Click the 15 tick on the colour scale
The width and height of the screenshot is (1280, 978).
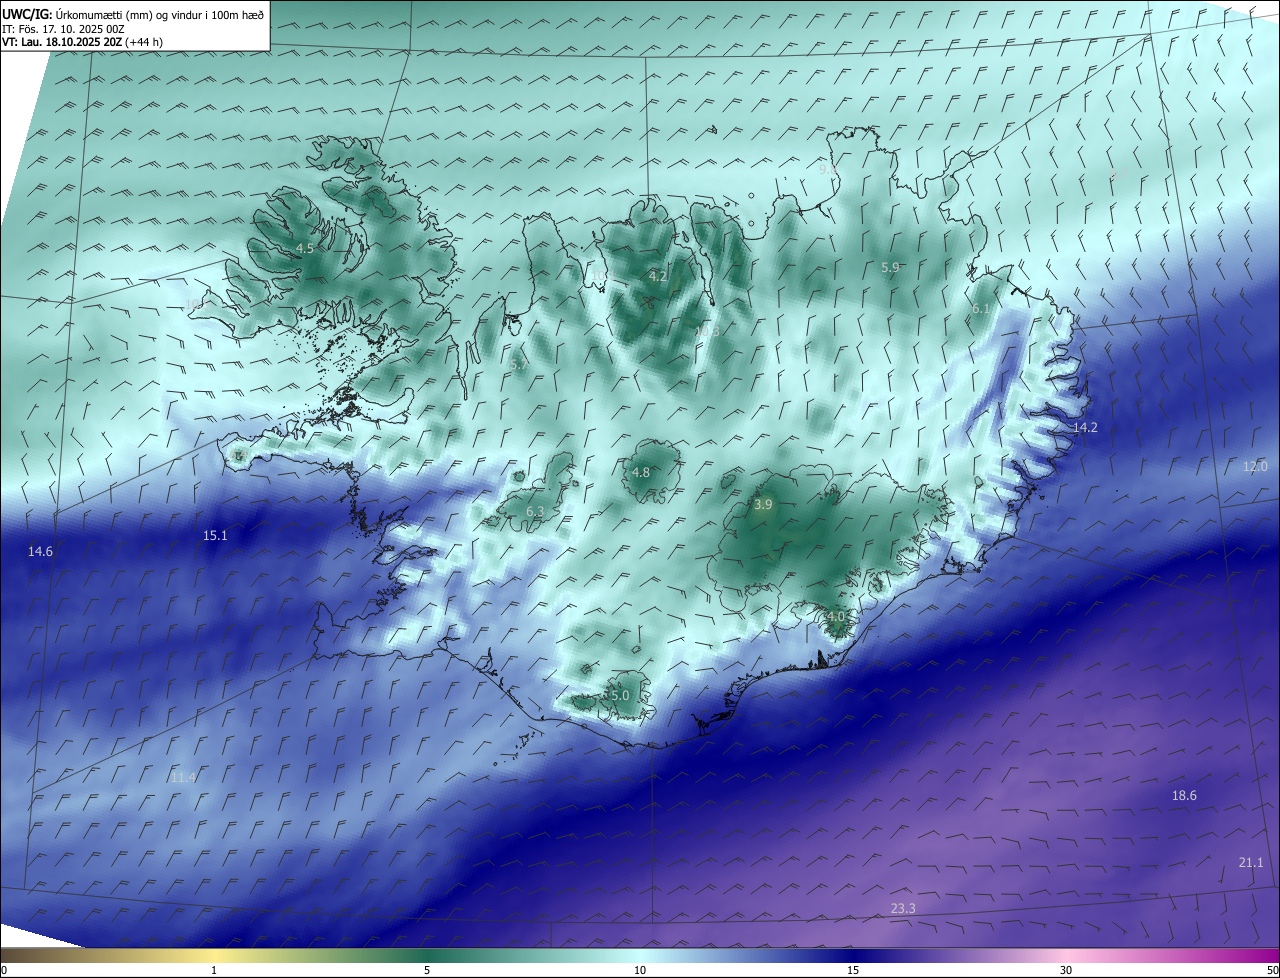853,970
